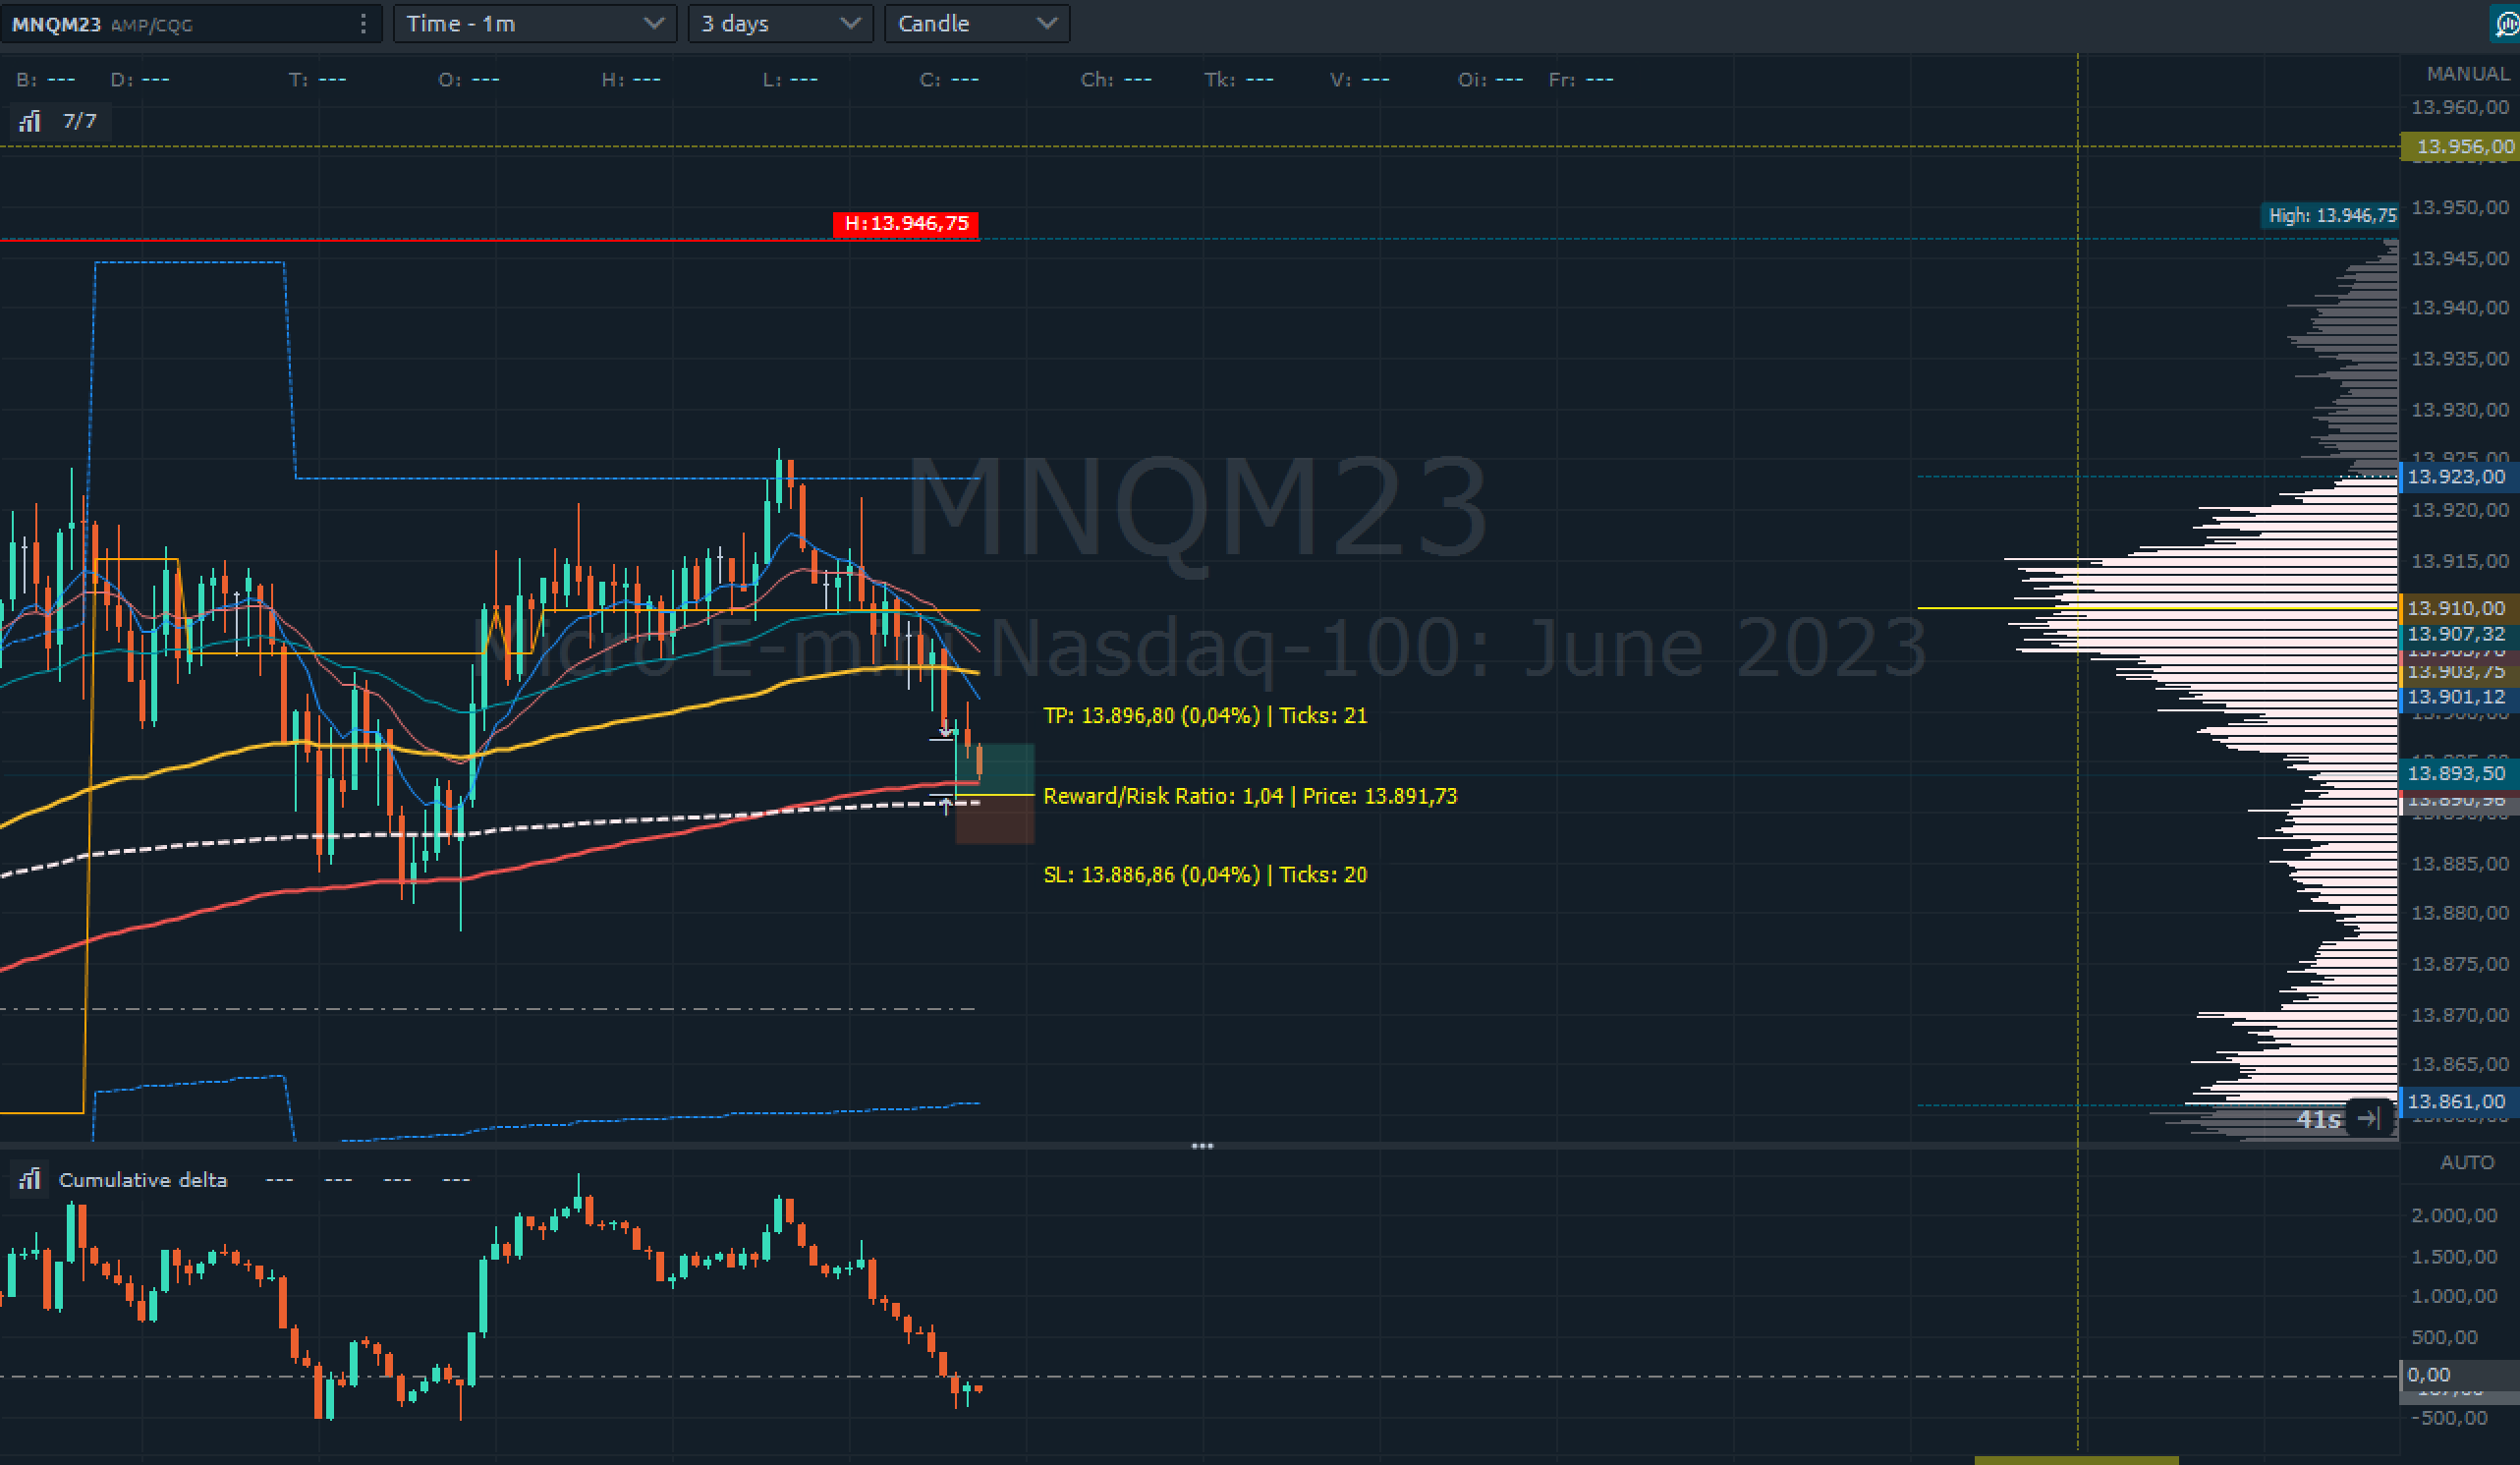2520x1465 pixels.
Task: Open the volume analysis icon at top right
Action: click(x=2507, y=24)
